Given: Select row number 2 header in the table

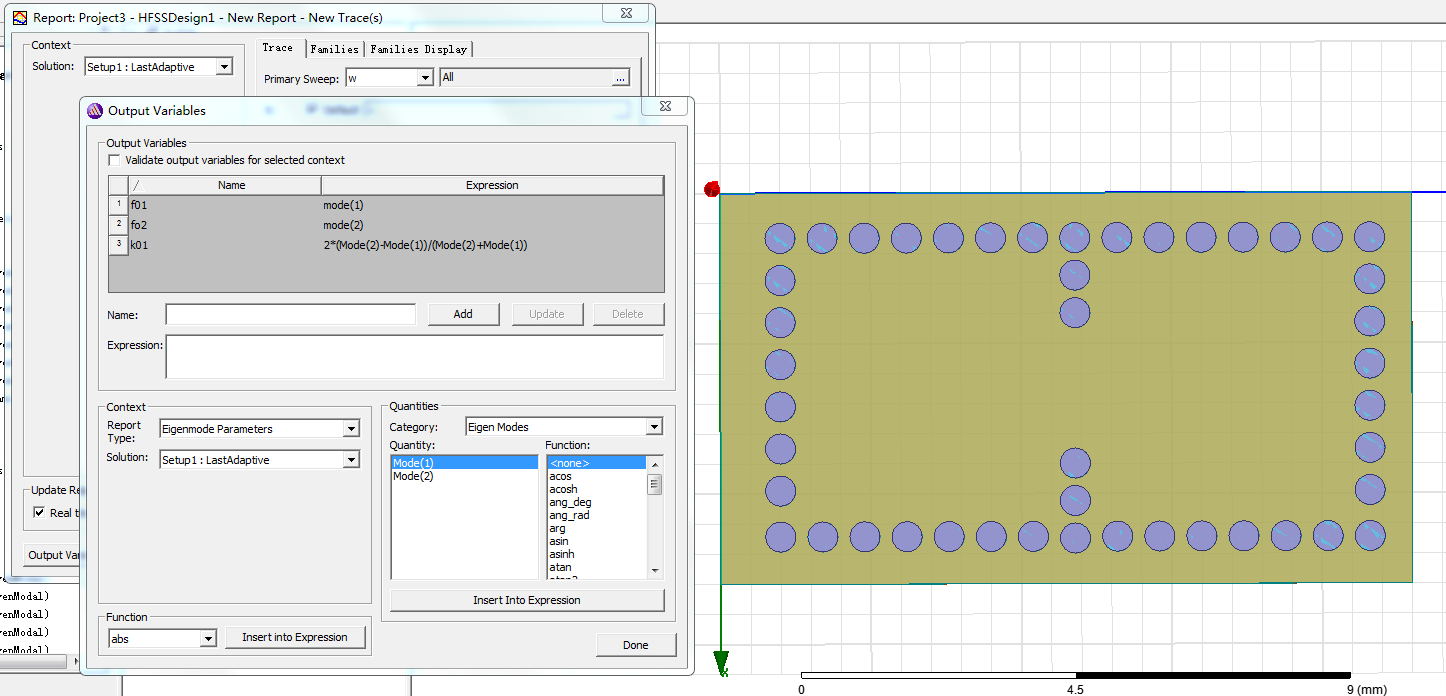Looking at the screenshot, I should 118,225.
